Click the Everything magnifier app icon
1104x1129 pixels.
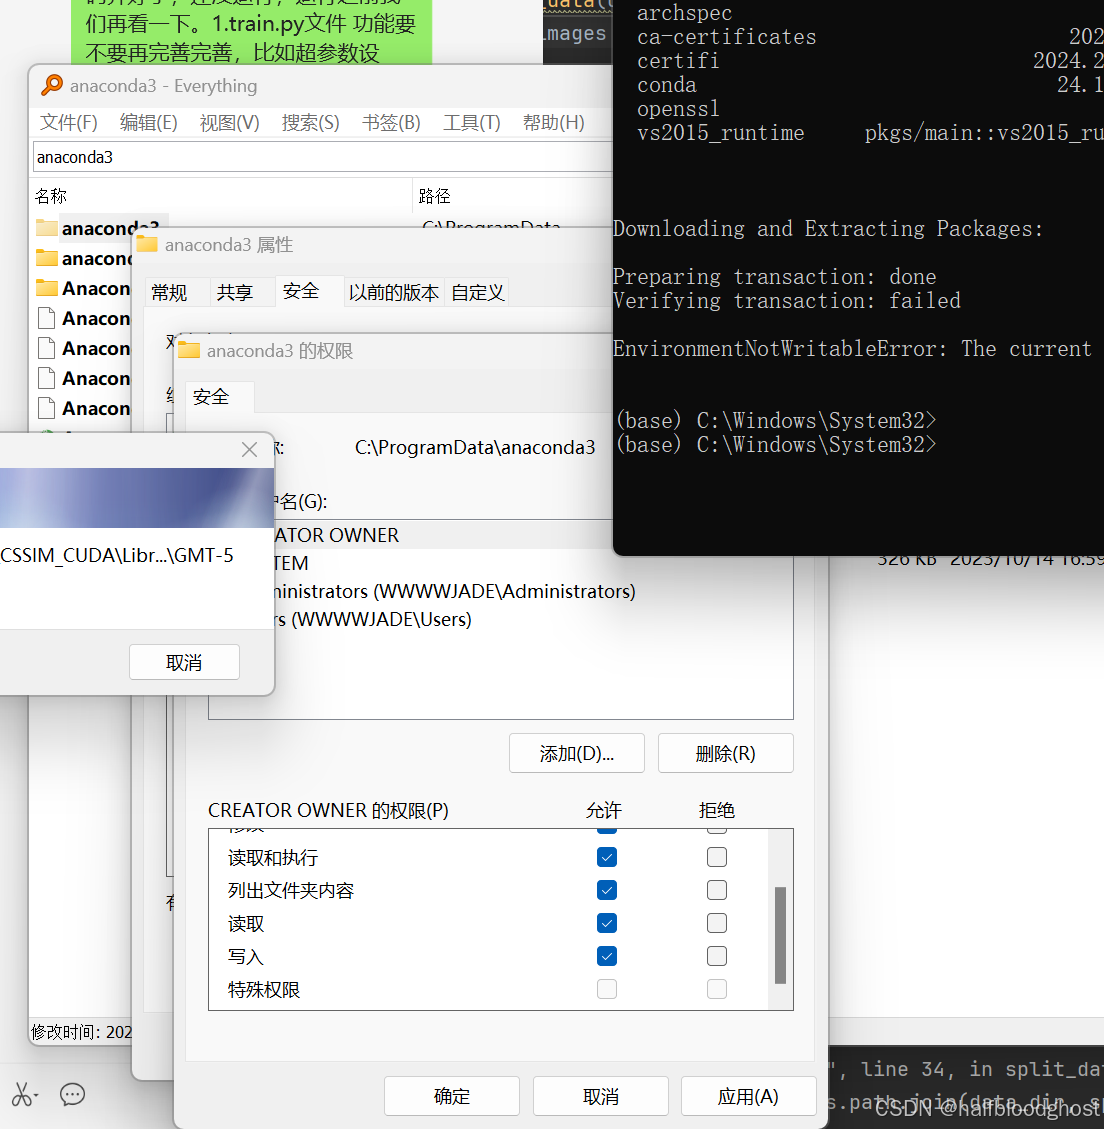(52, 85)
